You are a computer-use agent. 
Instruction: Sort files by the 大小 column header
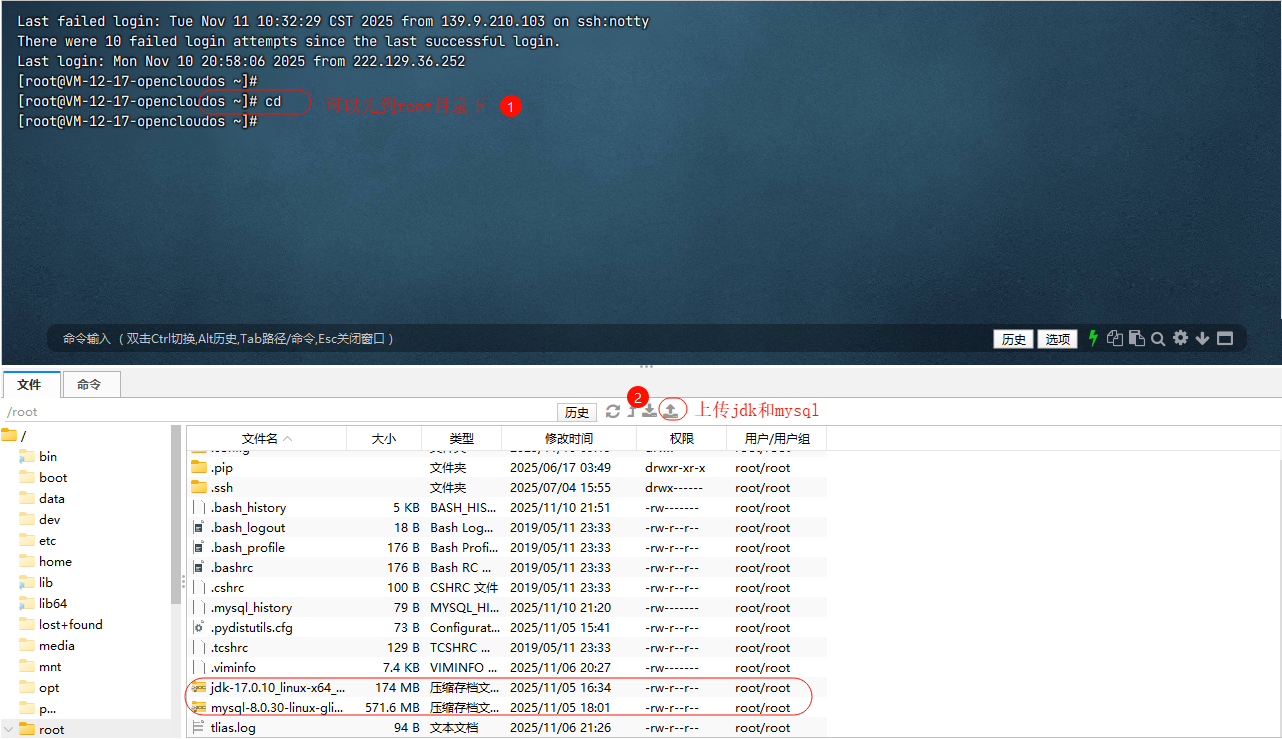tap(384, 438)
